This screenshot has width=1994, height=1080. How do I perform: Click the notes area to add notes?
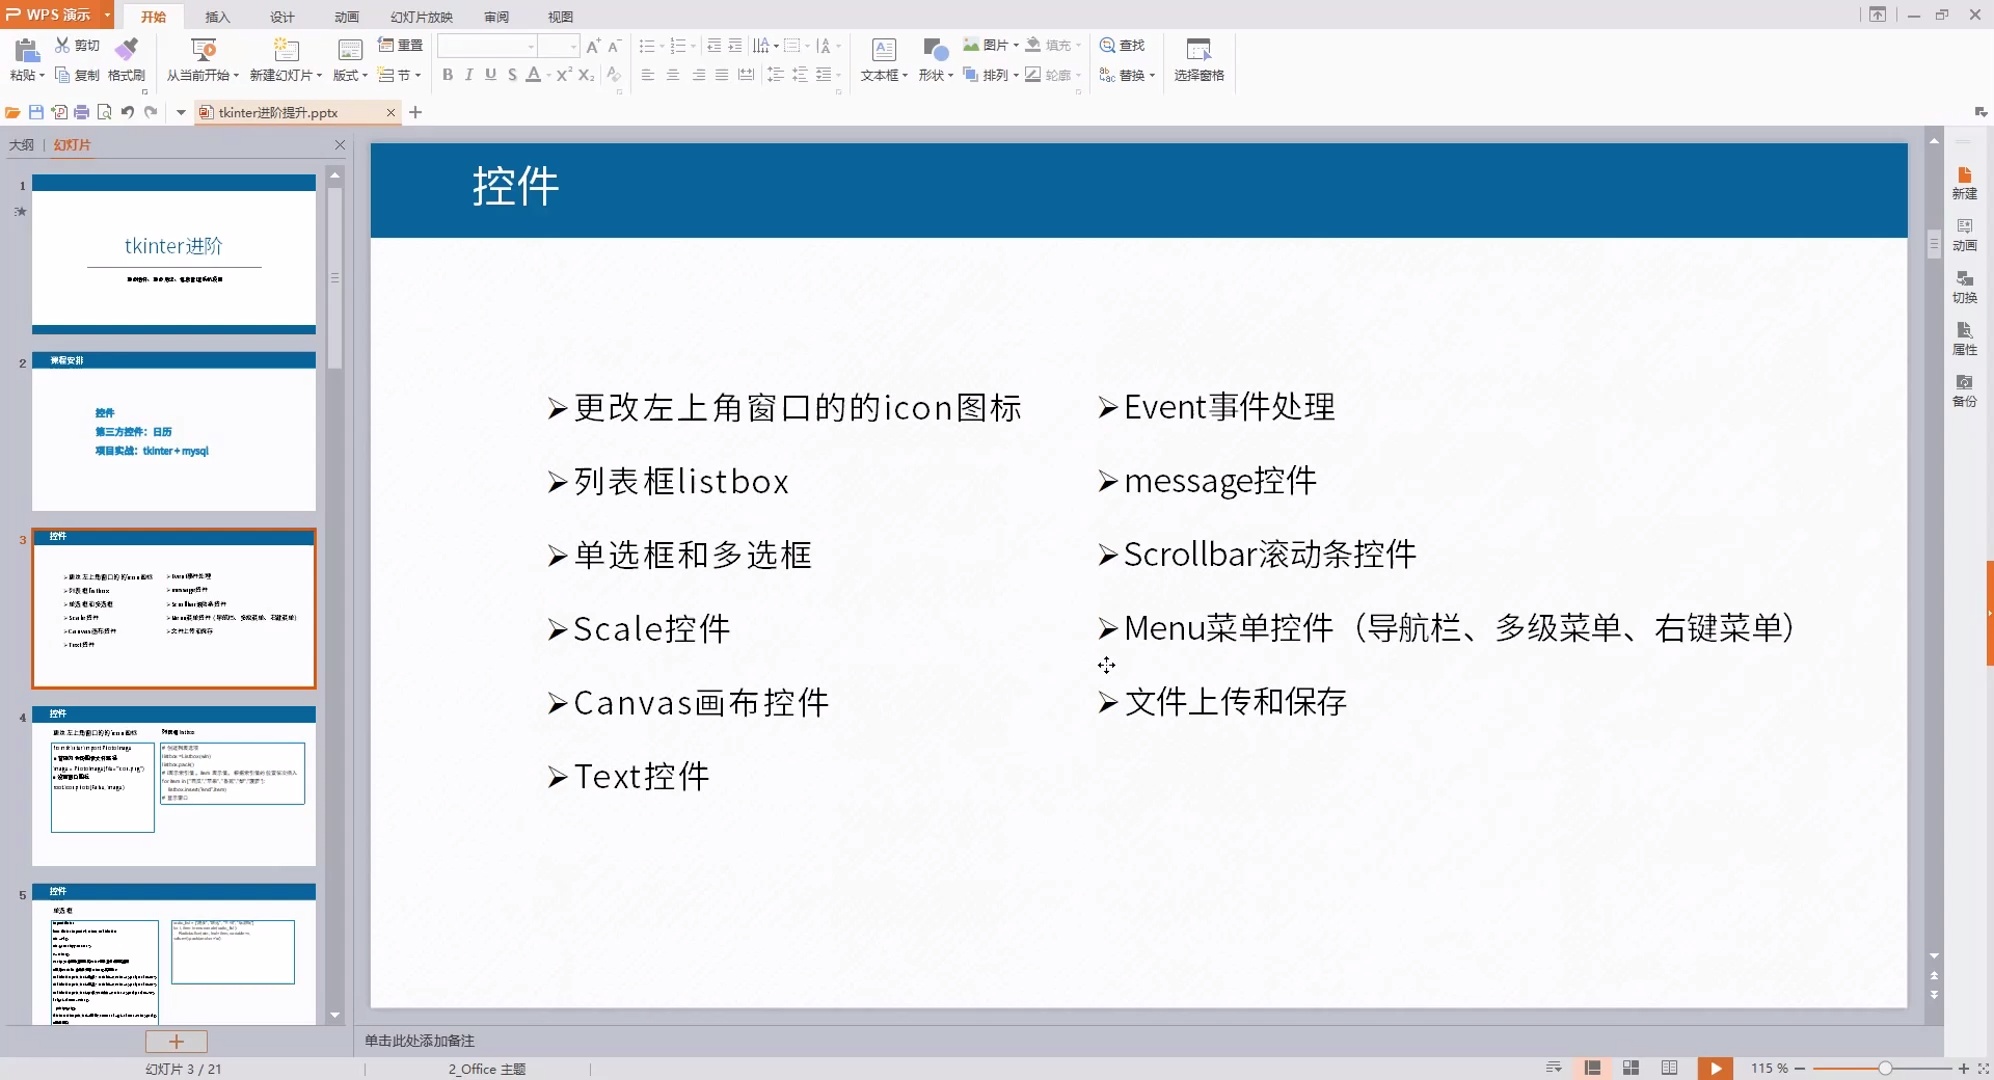click(419, 1040)
